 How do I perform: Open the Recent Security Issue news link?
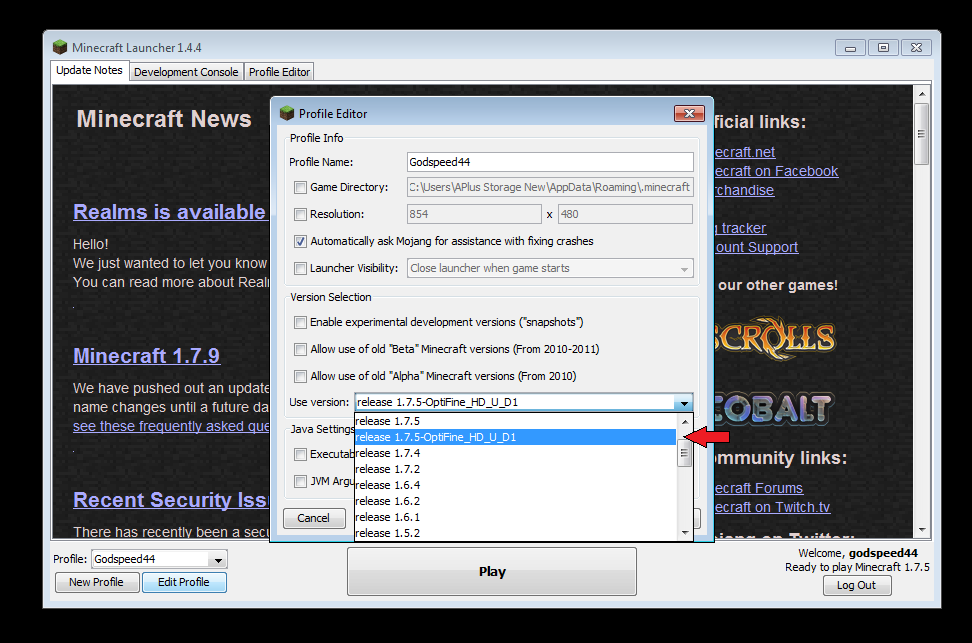(171, 500)
